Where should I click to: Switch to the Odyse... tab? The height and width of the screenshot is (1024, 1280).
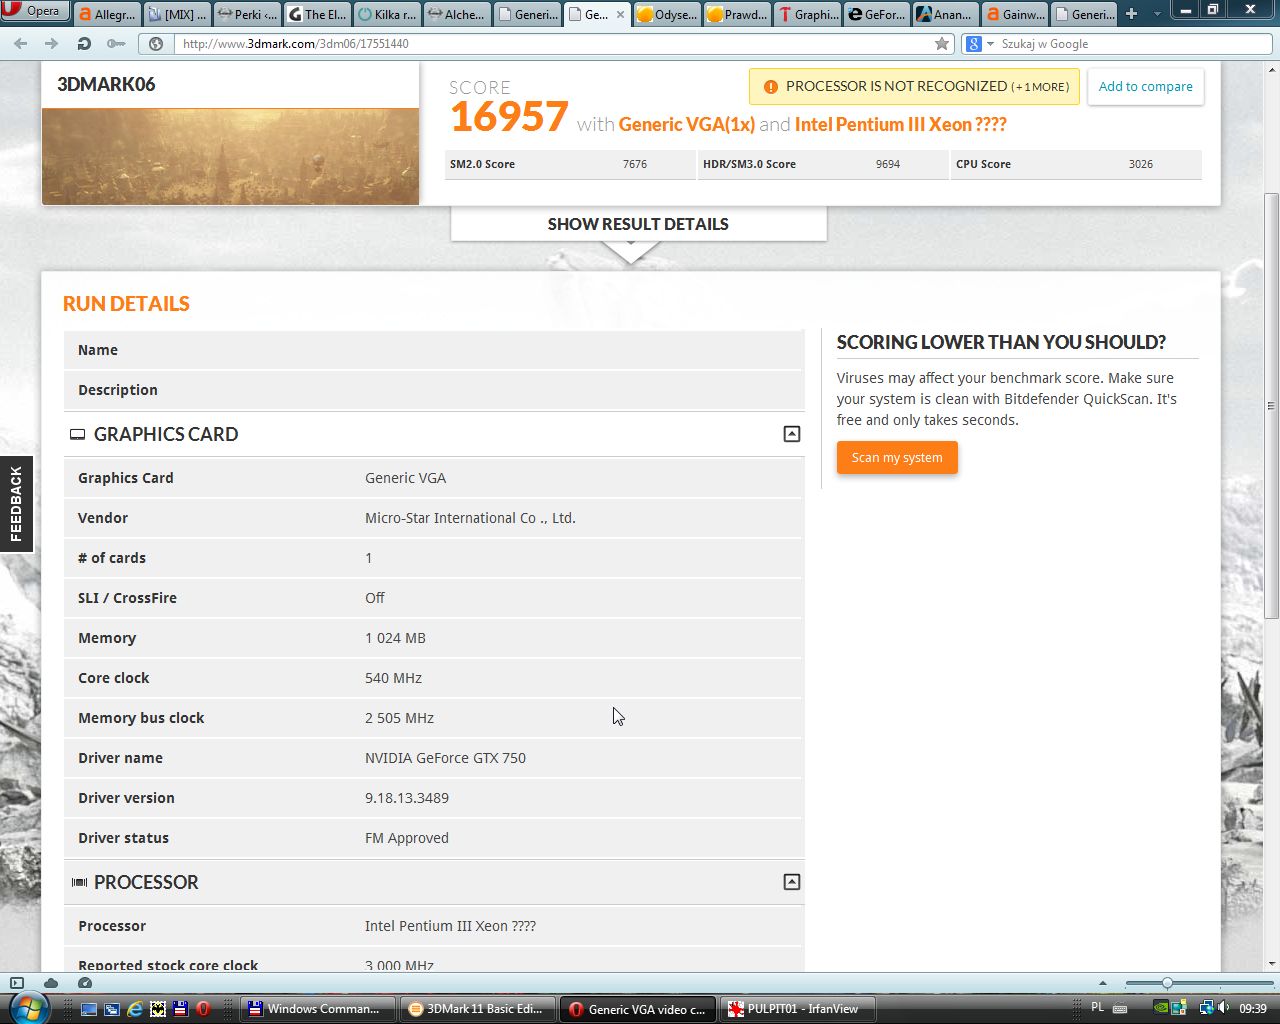click(667, 14)
